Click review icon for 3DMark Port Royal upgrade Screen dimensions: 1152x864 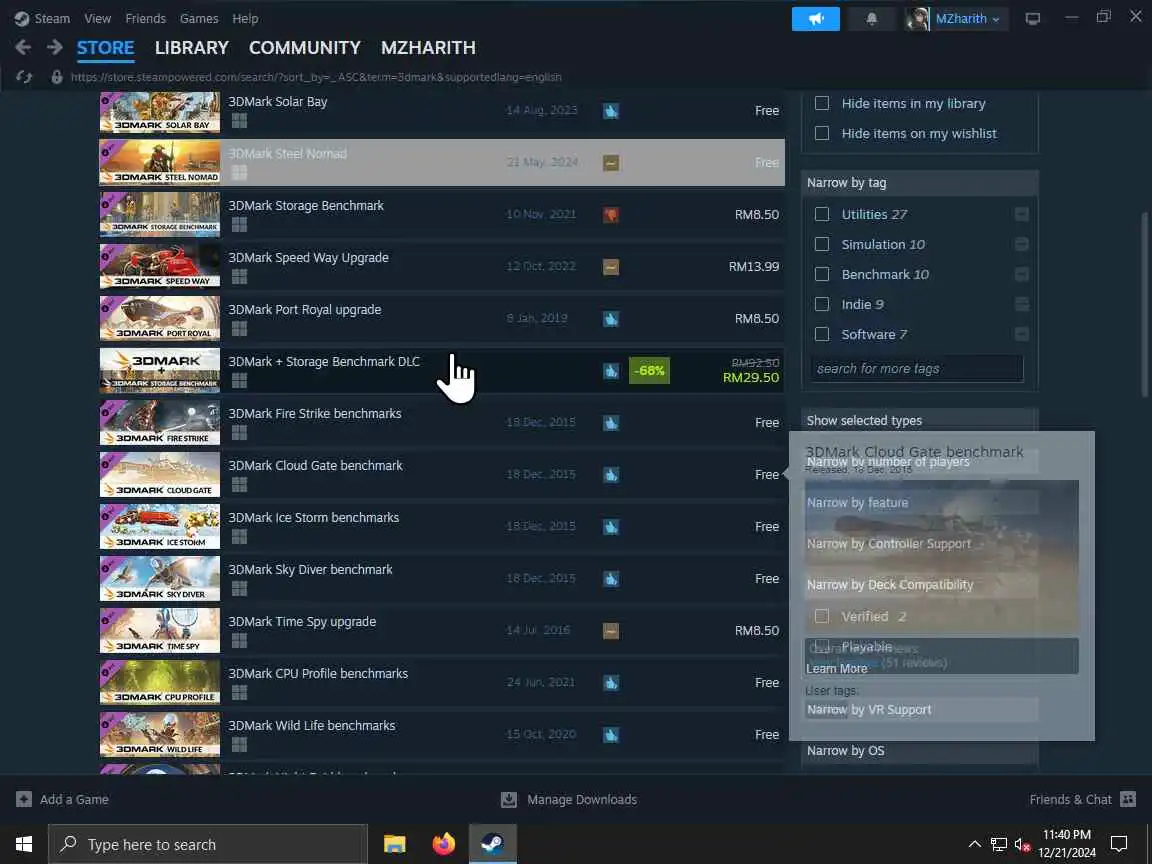point(611,319)
